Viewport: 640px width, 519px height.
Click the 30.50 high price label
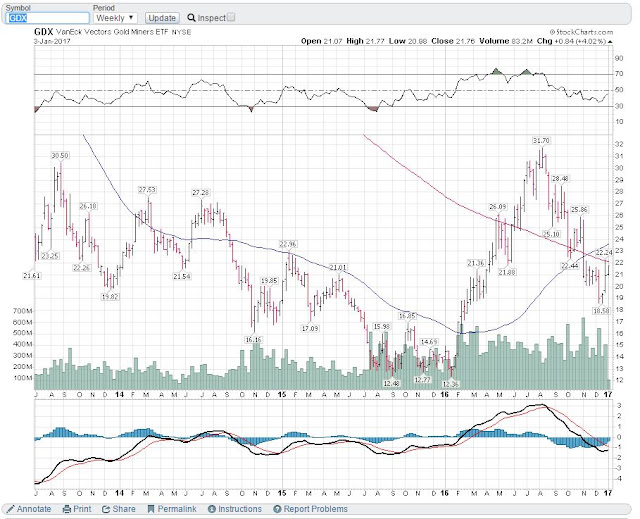(x=60, y=155)
